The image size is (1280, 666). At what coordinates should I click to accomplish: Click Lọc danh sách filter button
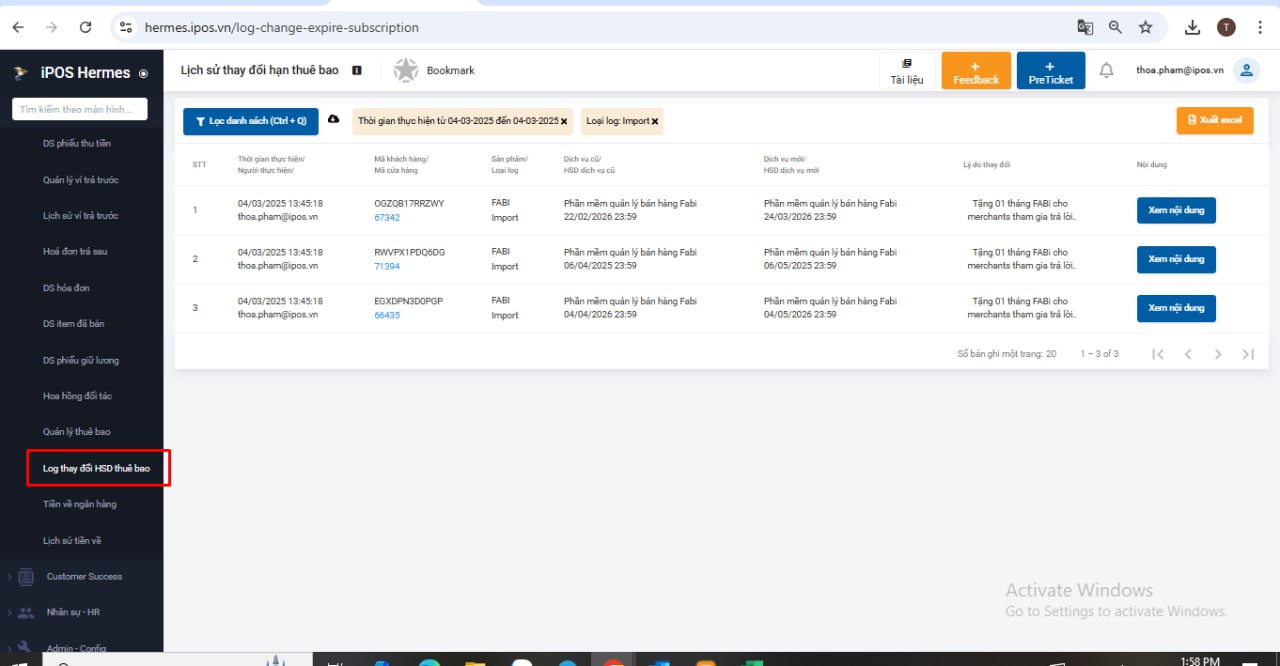[x=251, y=121]
